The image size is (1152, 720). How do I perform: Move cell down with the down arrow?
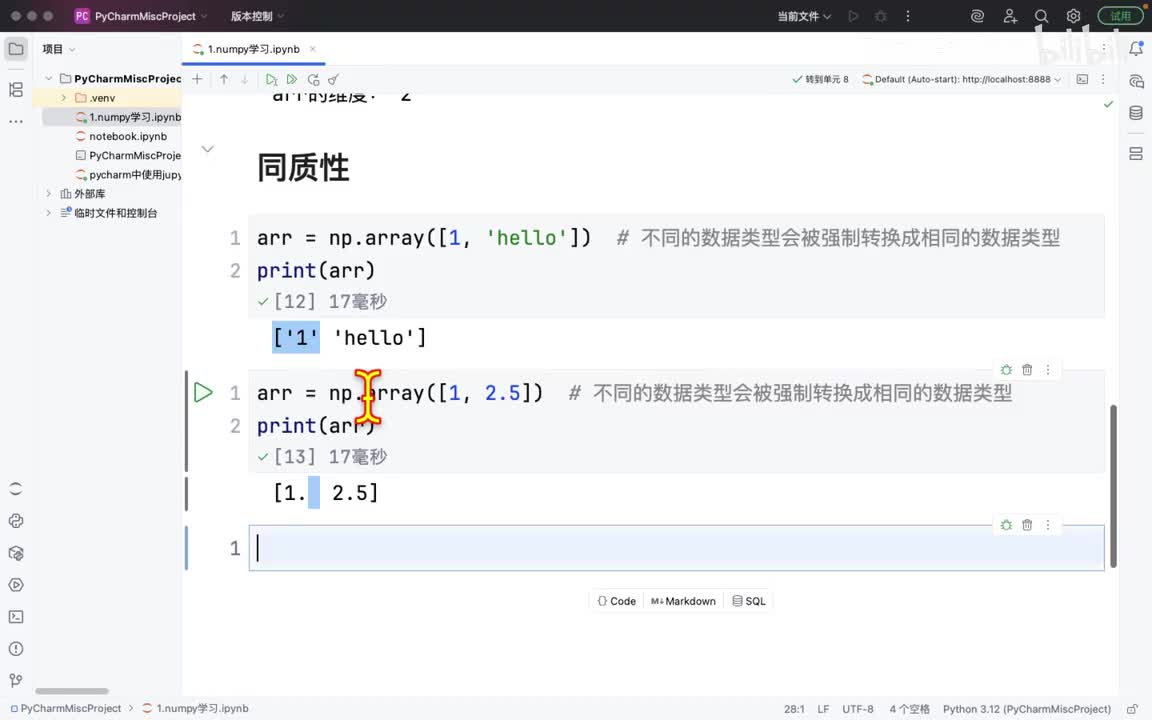[x=244, y=79]
